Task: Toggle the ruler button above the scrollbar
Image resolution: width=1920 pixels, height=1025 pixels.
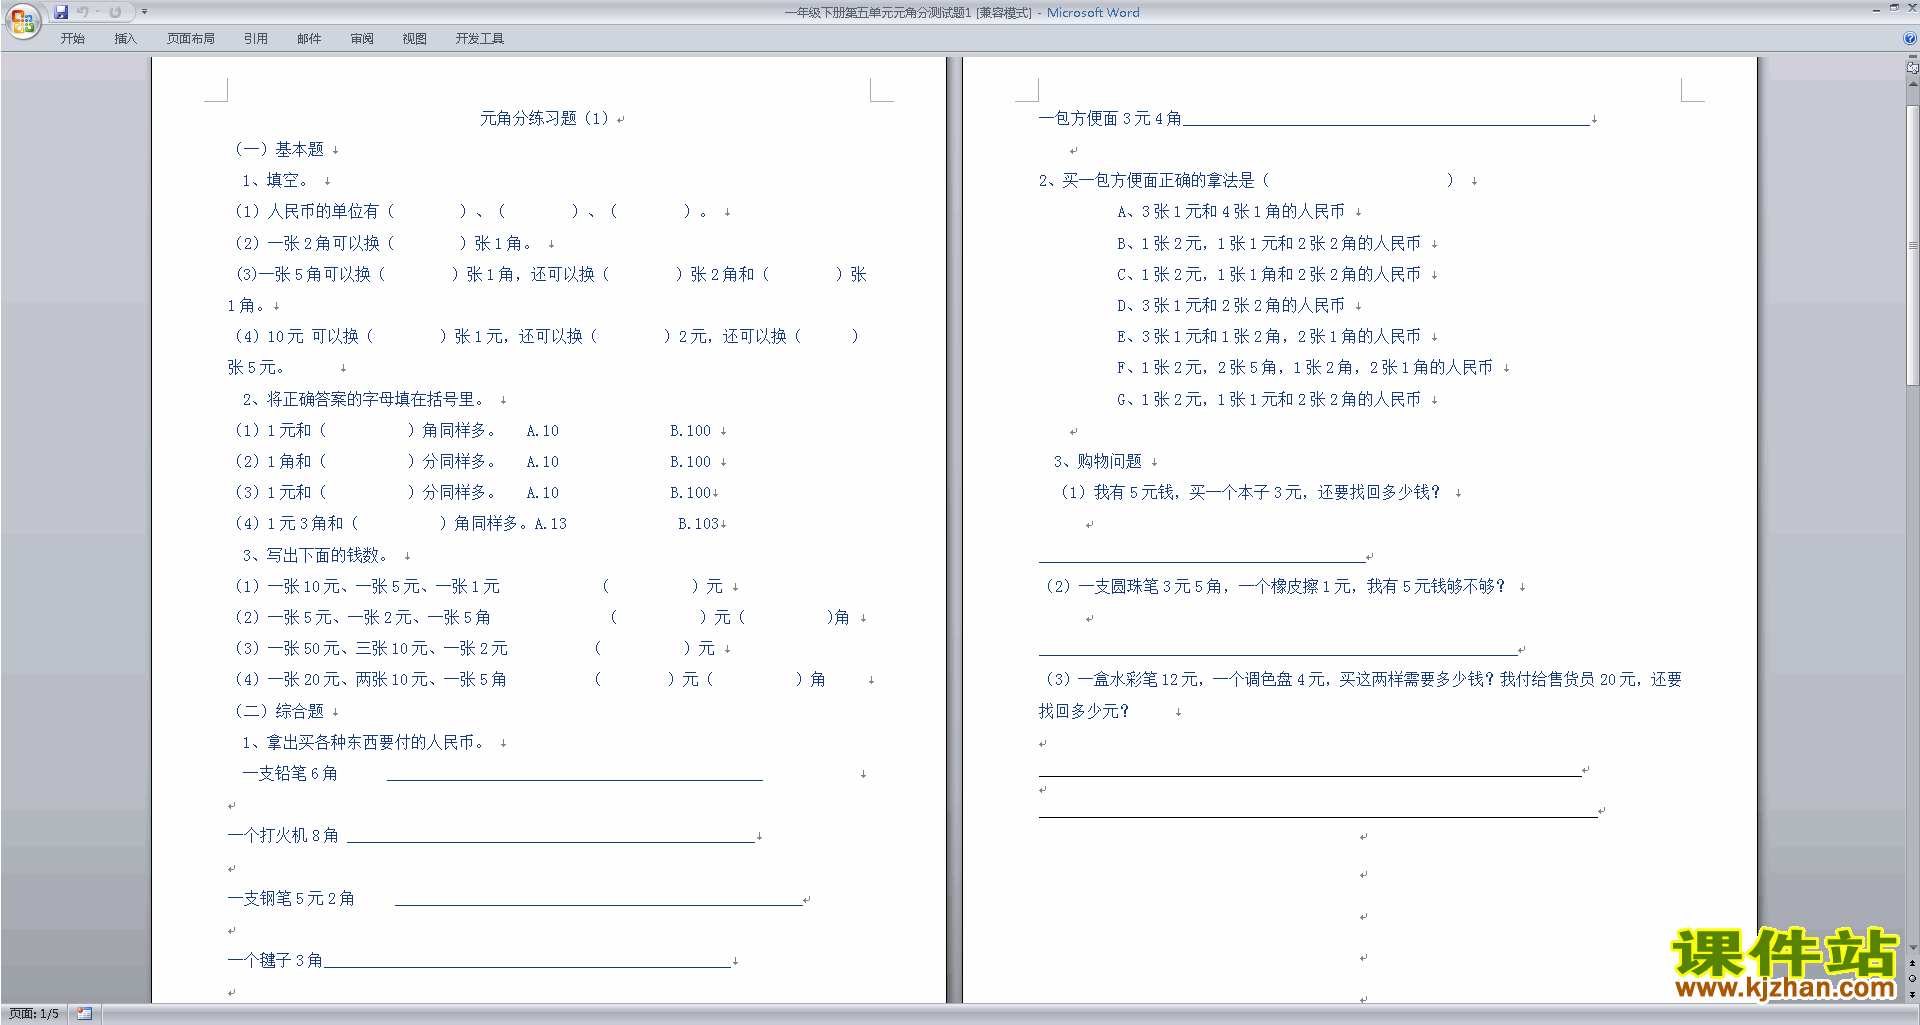Action: pyautogui.click(x=1912, y=68)
